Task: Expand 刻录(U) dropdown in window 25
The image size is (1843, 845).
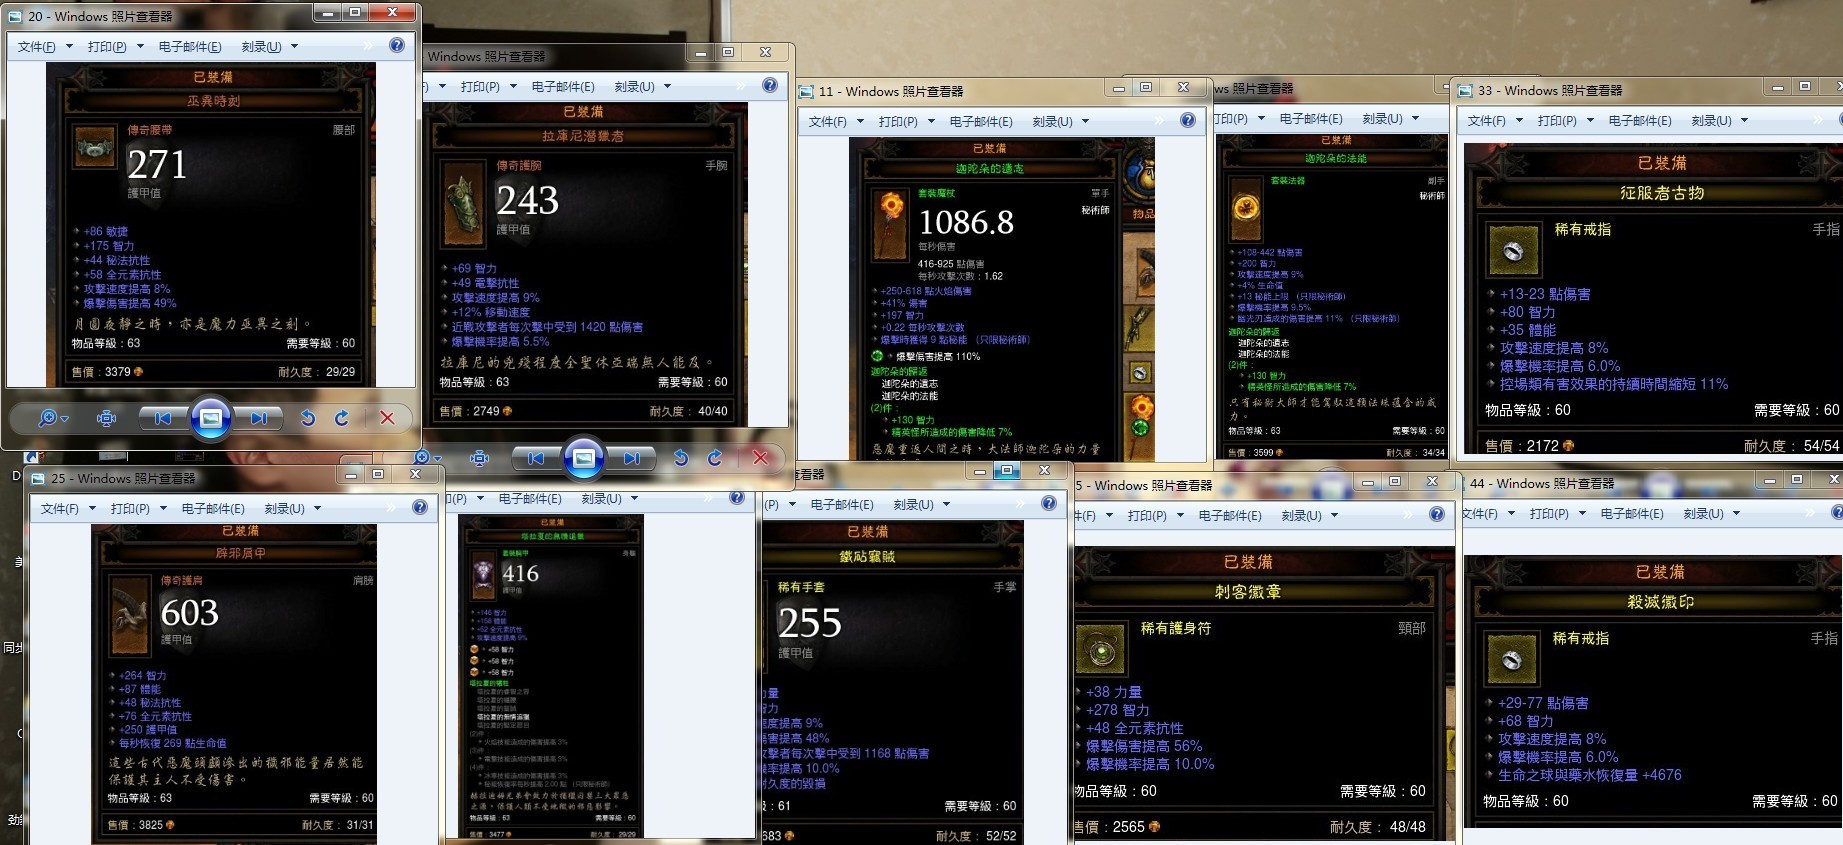Action: 317,508
